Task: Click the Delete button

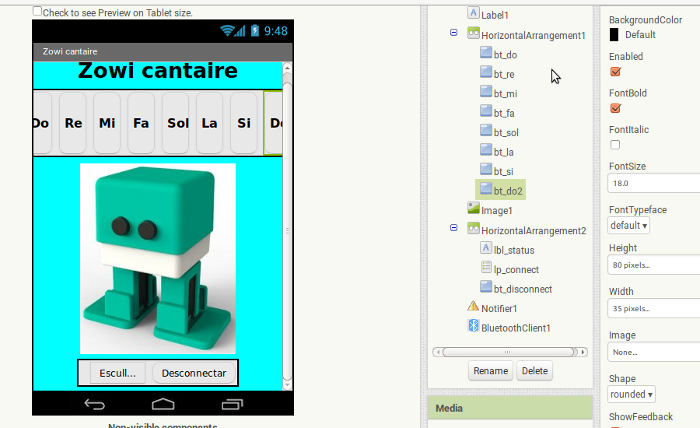Action: point(535,371)
